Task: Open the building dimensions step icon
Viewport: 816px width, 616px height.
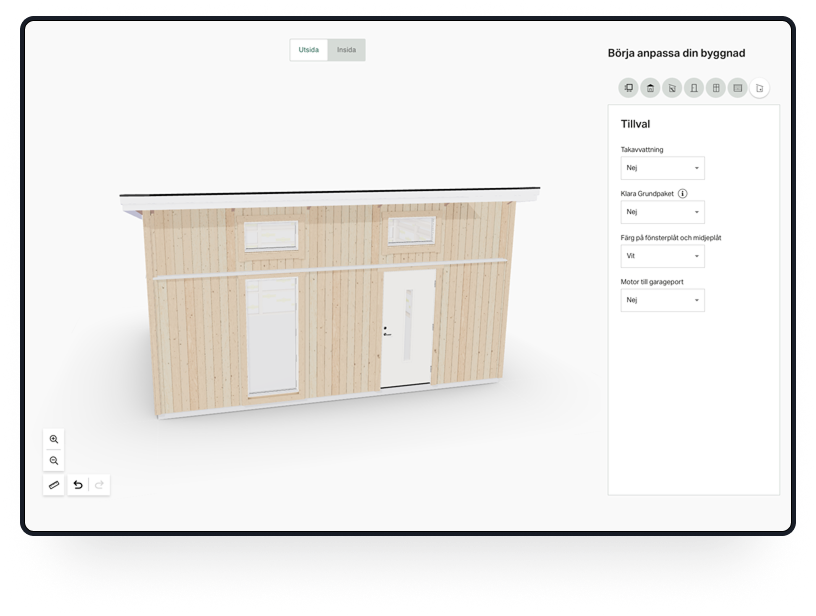Action: coord(629,88)
